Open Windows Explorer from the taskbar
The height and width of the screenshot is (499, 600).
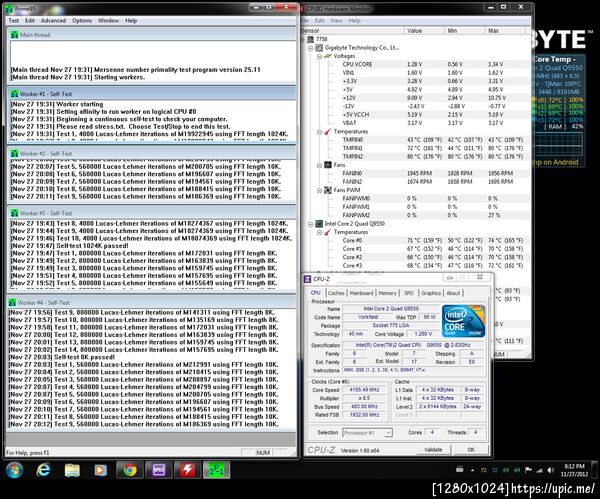[72, 470]
